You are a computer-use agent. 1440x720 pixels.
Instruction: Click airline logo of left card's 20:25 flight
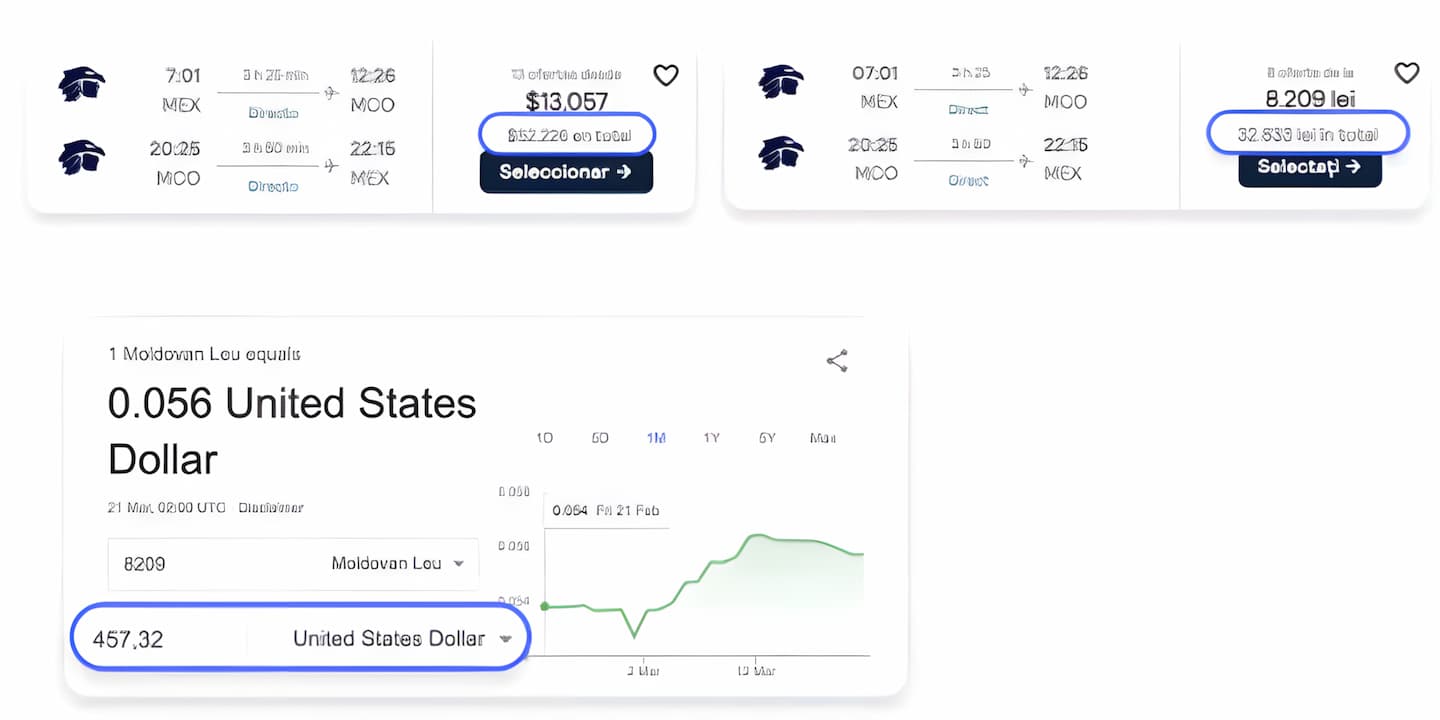pos(82,157)
